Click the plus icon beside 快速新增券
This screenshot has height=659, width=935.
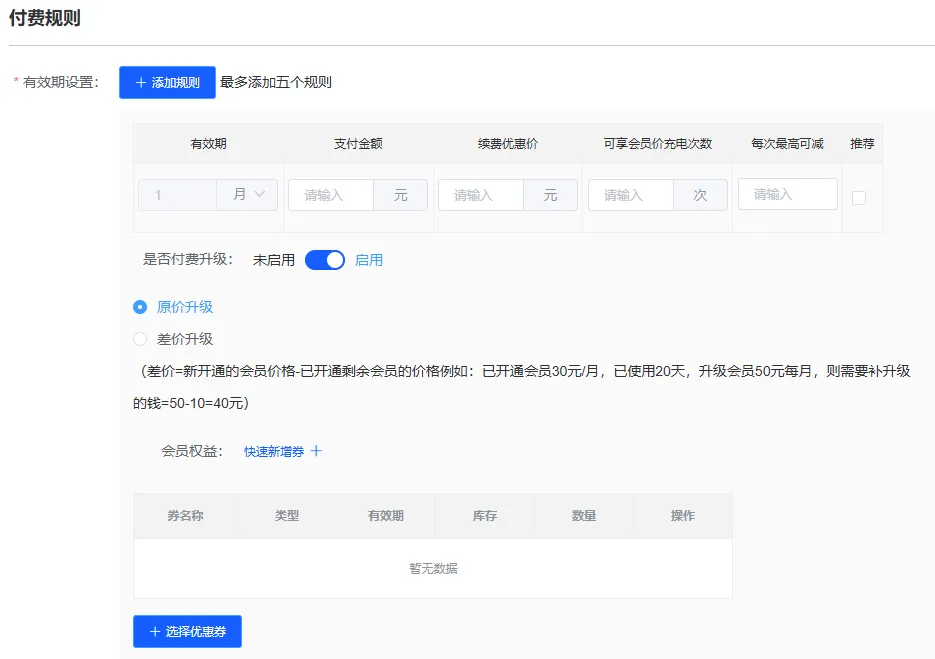[317, 451]
